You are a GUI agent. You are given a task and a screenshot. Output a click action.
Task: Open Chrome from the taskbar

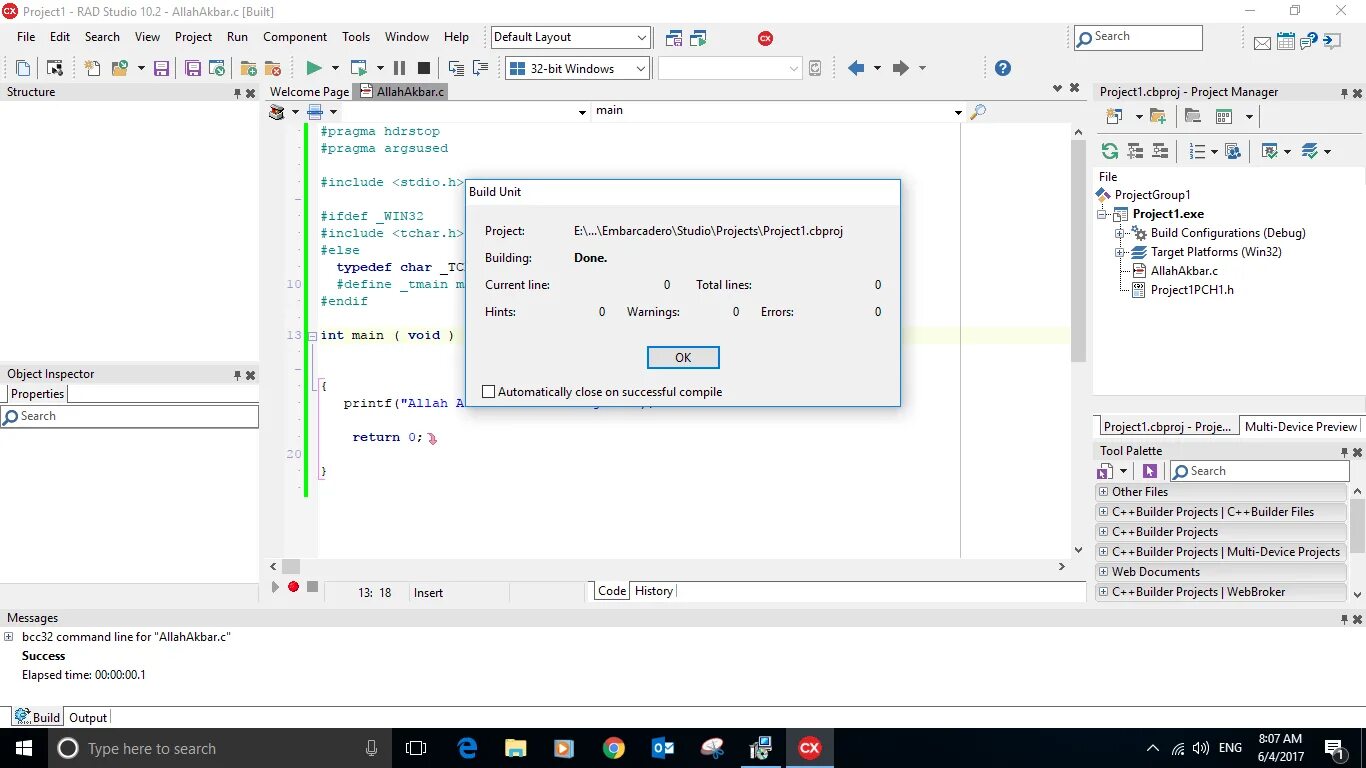[x=614, y=748]
